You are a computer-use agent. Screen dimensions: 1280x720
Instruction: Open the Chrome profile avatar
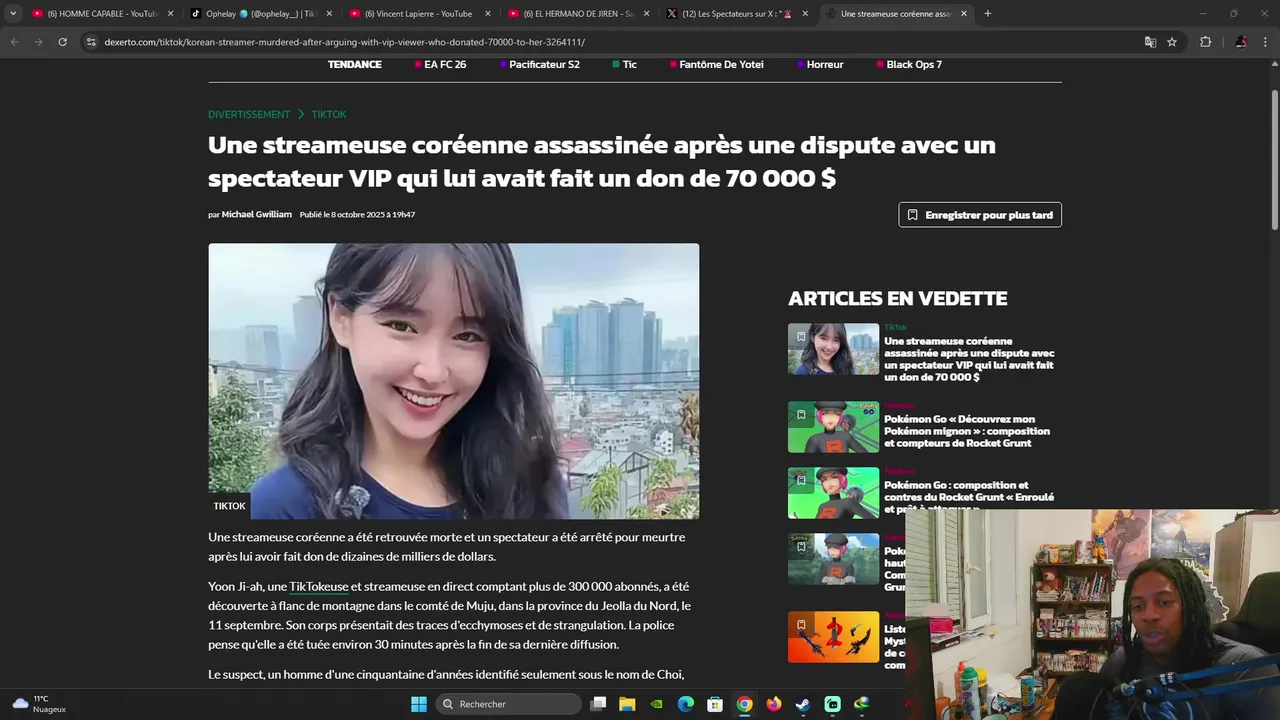(x=1241, y=42)
